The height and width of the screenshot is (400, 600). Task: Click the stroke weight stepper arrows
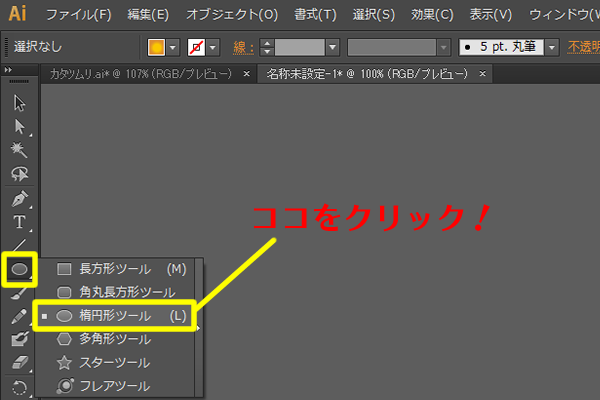click(266, 47)
